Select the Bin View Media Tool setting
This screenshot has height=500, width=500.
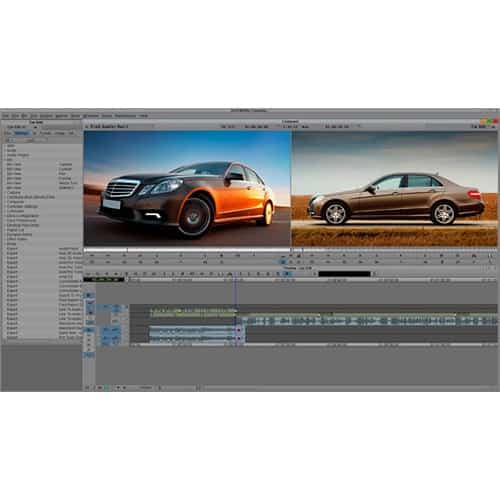tap(43, 183)
